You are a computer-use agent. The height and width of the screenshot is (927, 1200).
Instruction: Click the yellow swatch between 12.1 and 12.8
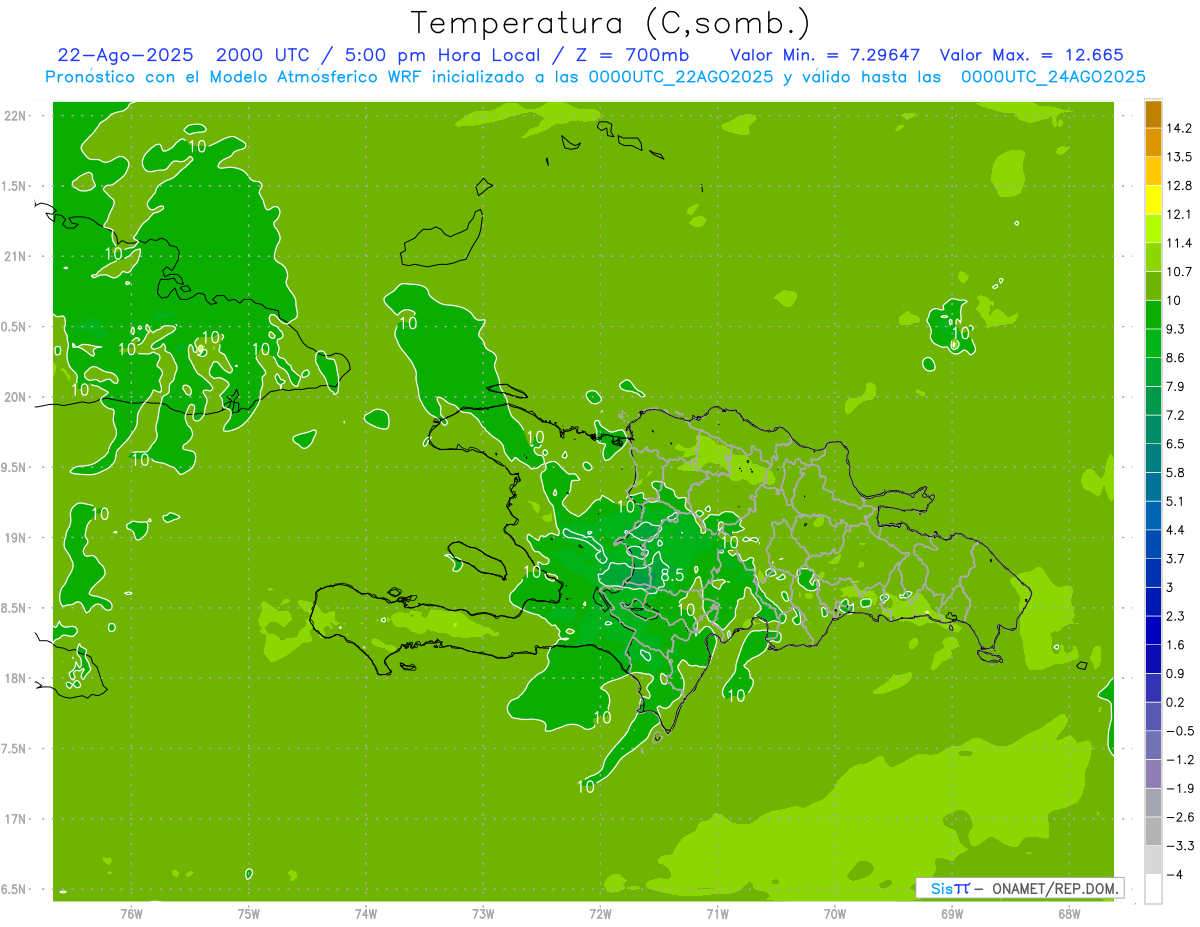1153,200
